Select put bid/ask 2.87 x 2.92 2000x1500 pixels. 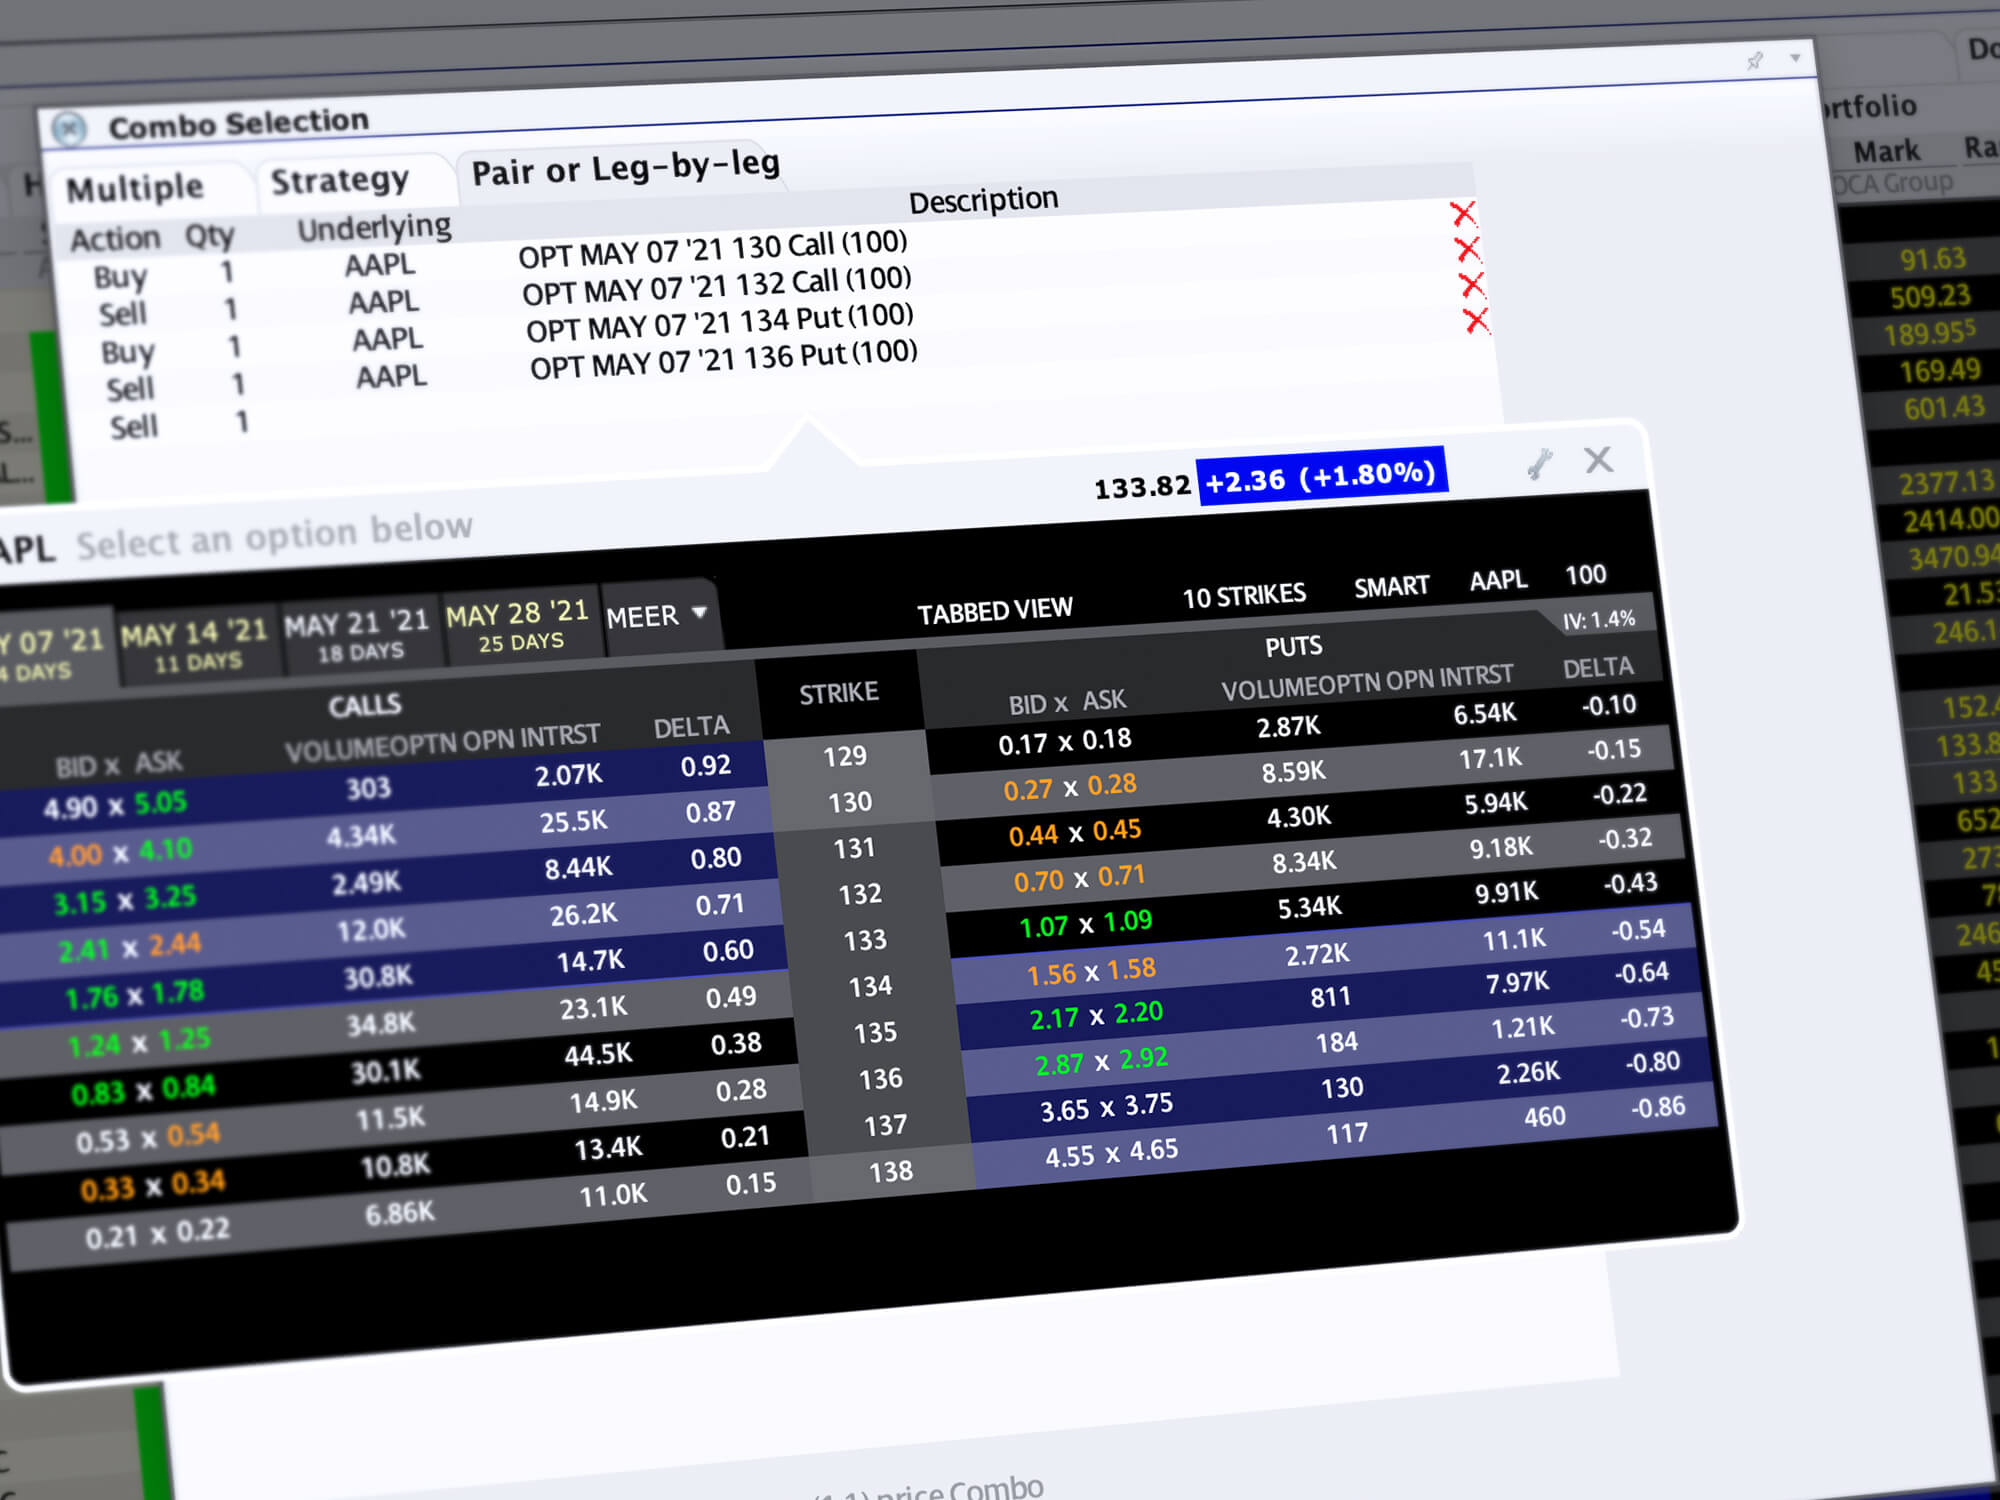point(1102,1061)
